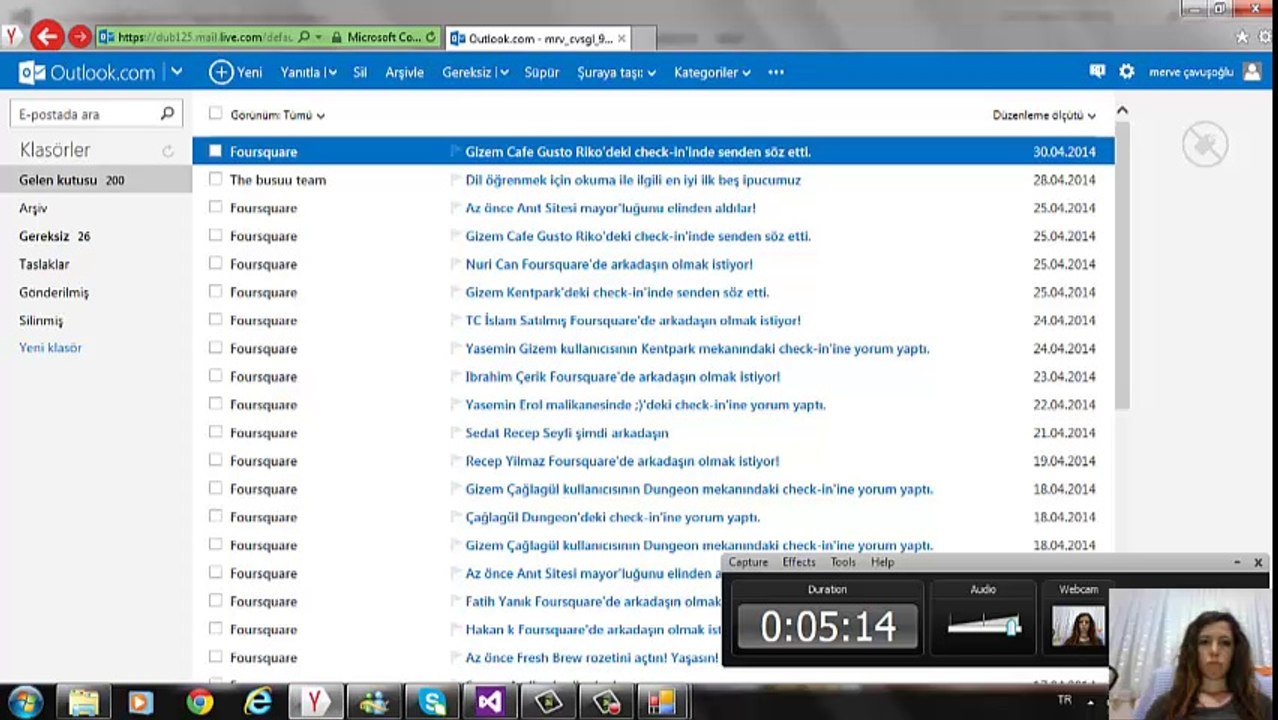Open the Capture menu in recorder
The width and height of the screenshot is (1278, 720).
click(x=748, y=562)
